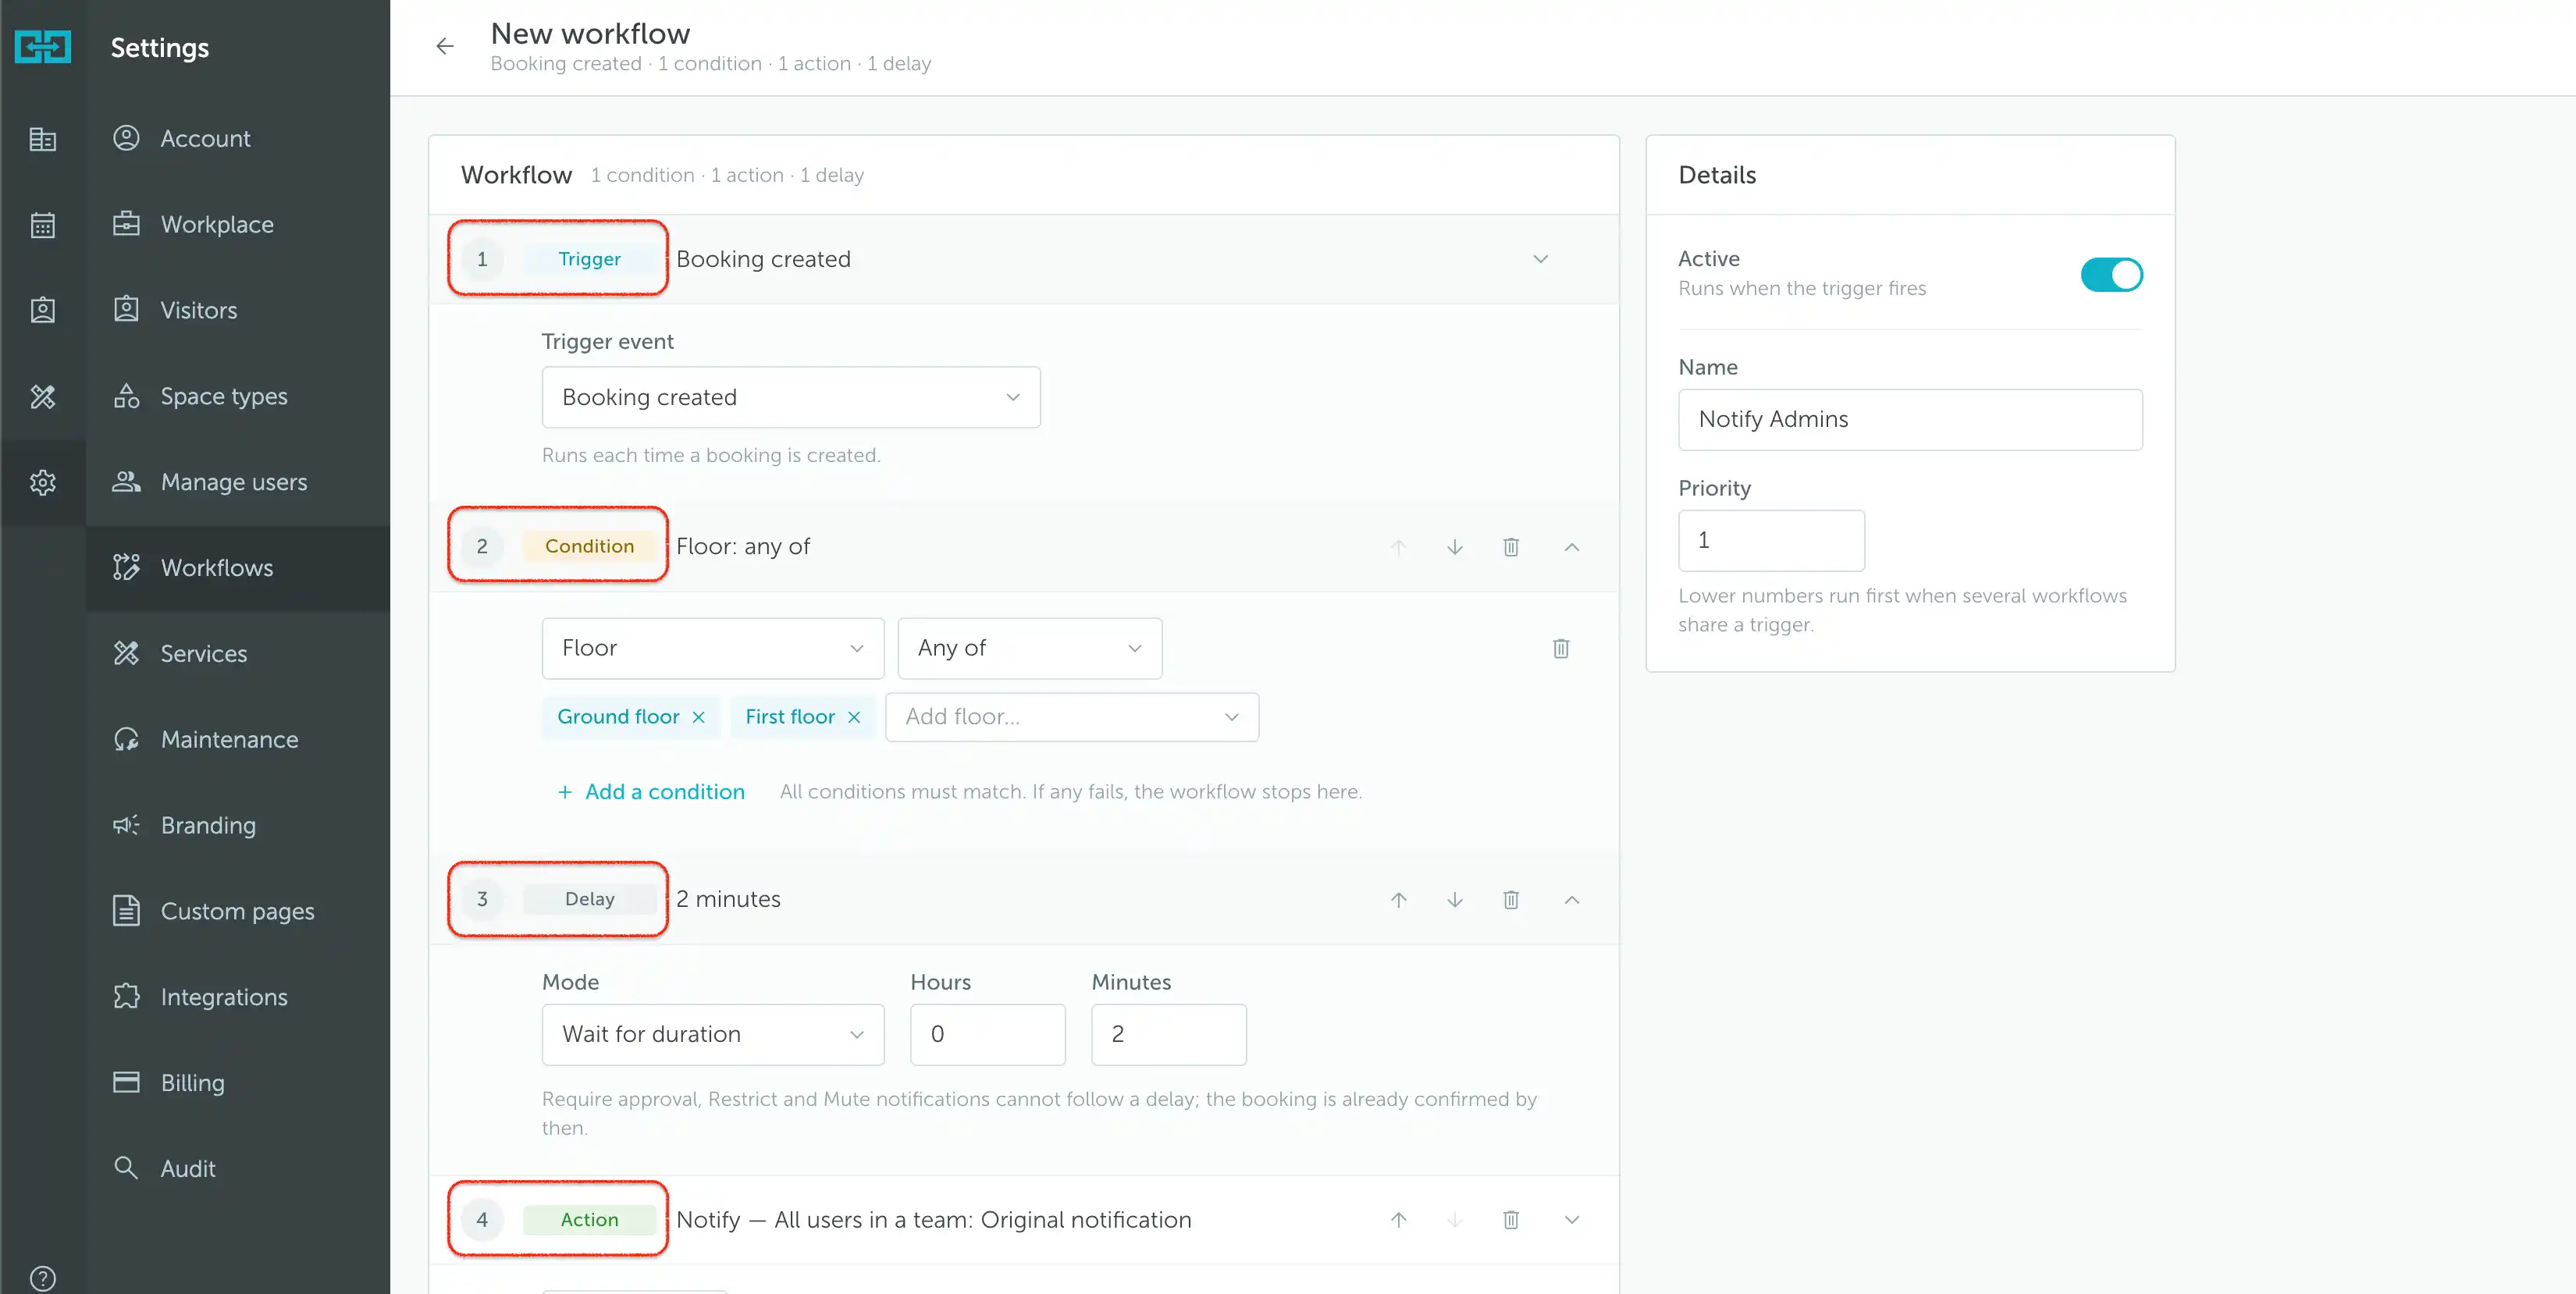Click the Condition badge label
This screenshot has height=1294, width=2576.
[x=590, y=546]
